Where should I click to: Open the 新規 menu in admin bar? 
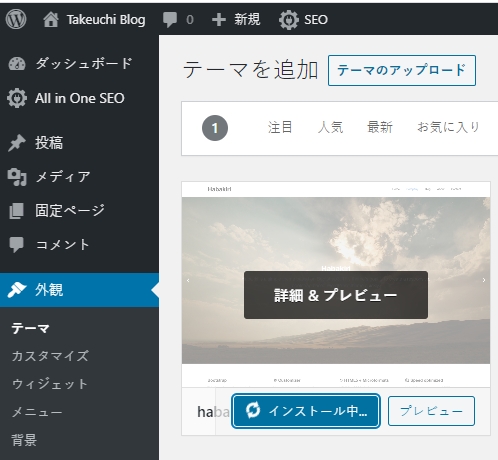coord(247,19)
